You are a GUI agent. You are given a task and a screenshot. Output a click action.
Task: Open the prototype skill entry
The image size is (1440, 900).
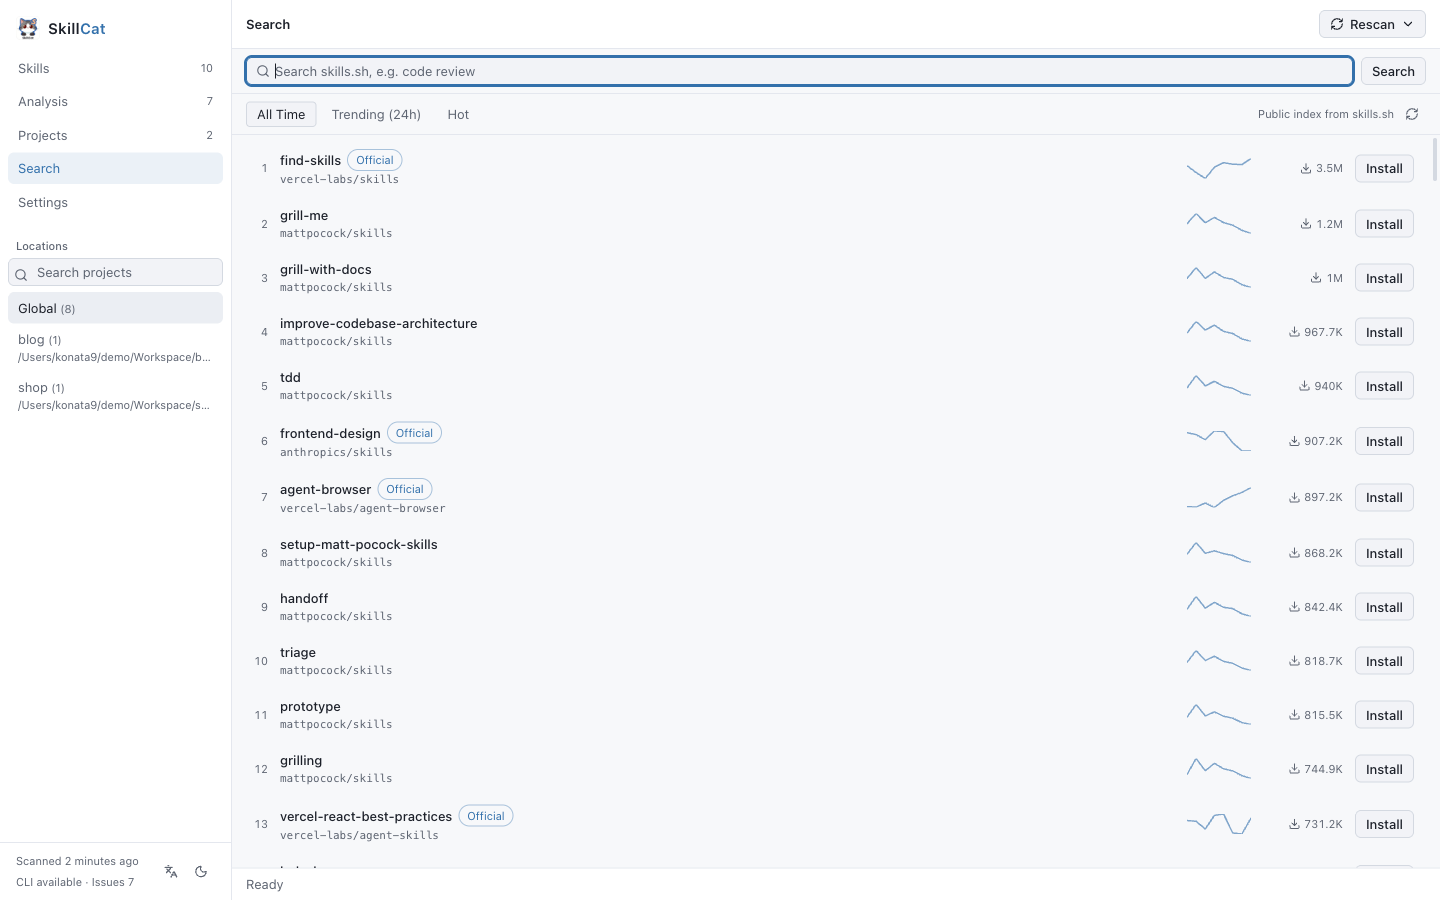310,706
